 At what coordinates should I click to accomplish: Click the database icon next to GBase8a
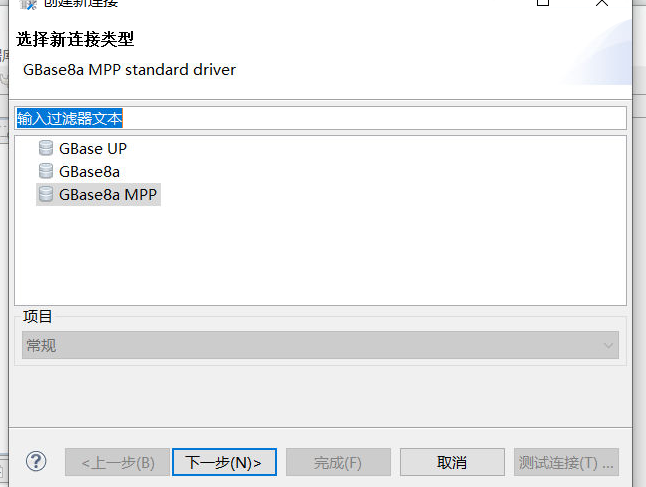pos(46,171)
